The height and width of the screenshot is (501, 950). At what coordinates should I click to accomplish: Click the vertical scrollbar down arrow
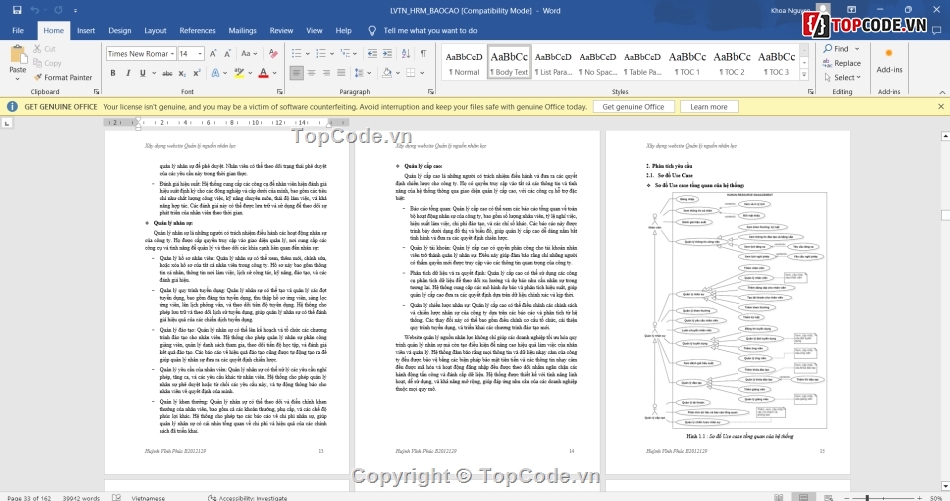(x=945, y=486)
